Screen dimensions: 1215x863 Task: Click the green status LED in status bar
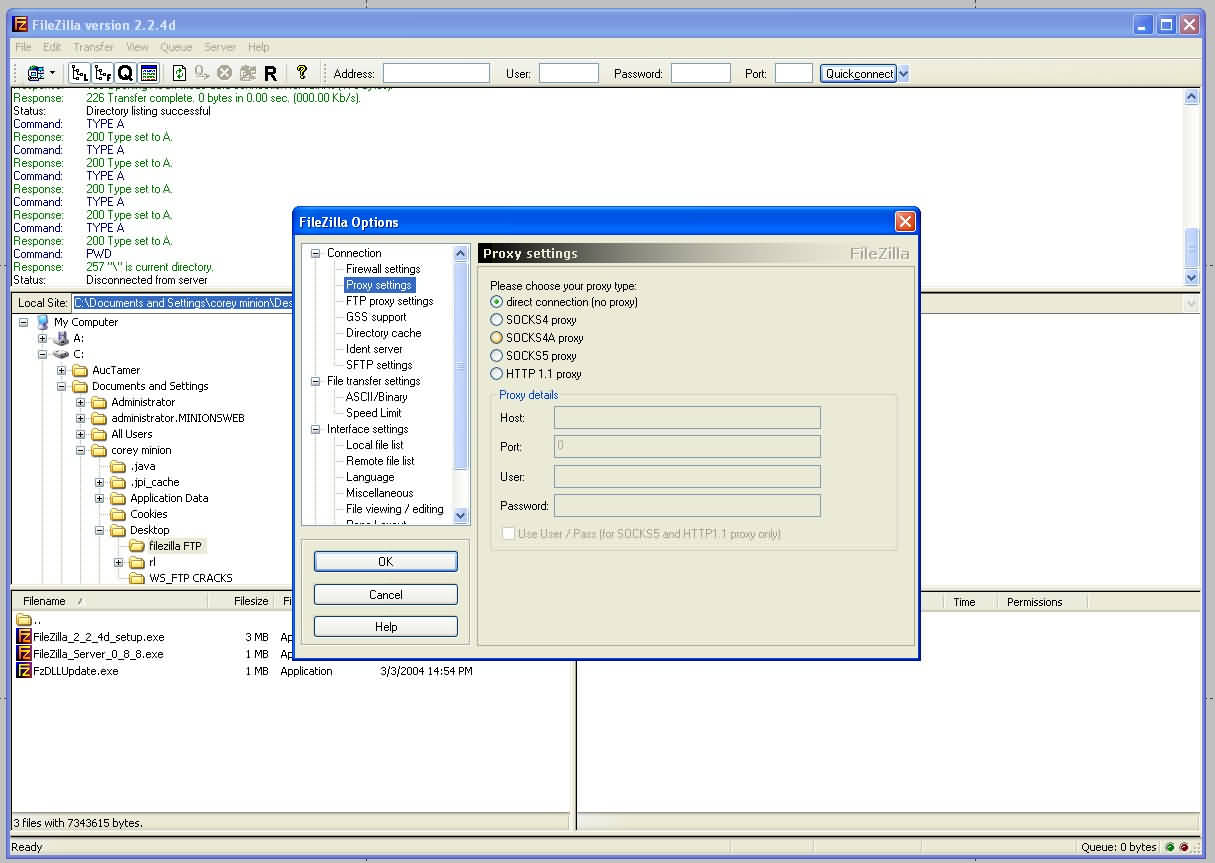point(1170,847)
